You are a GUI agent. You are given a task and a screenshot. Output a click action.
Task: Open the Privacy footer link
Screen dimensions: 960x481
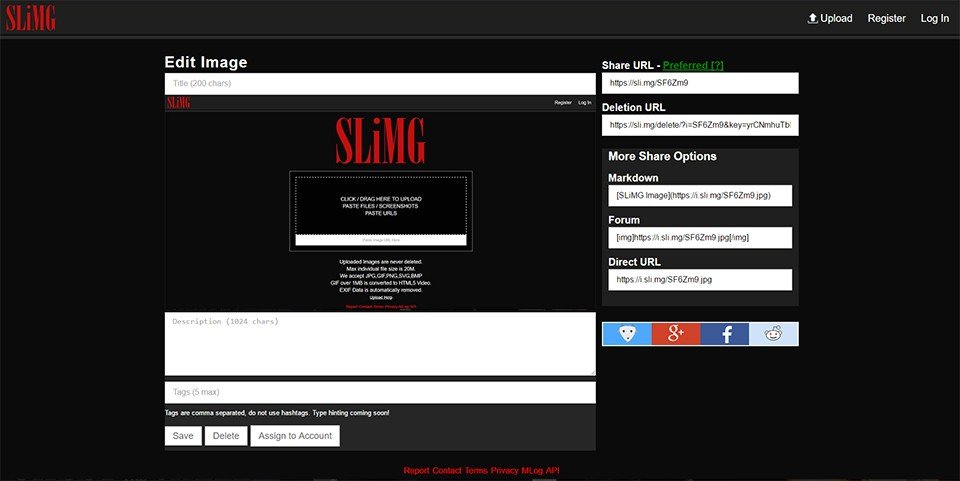coord(504,471)
